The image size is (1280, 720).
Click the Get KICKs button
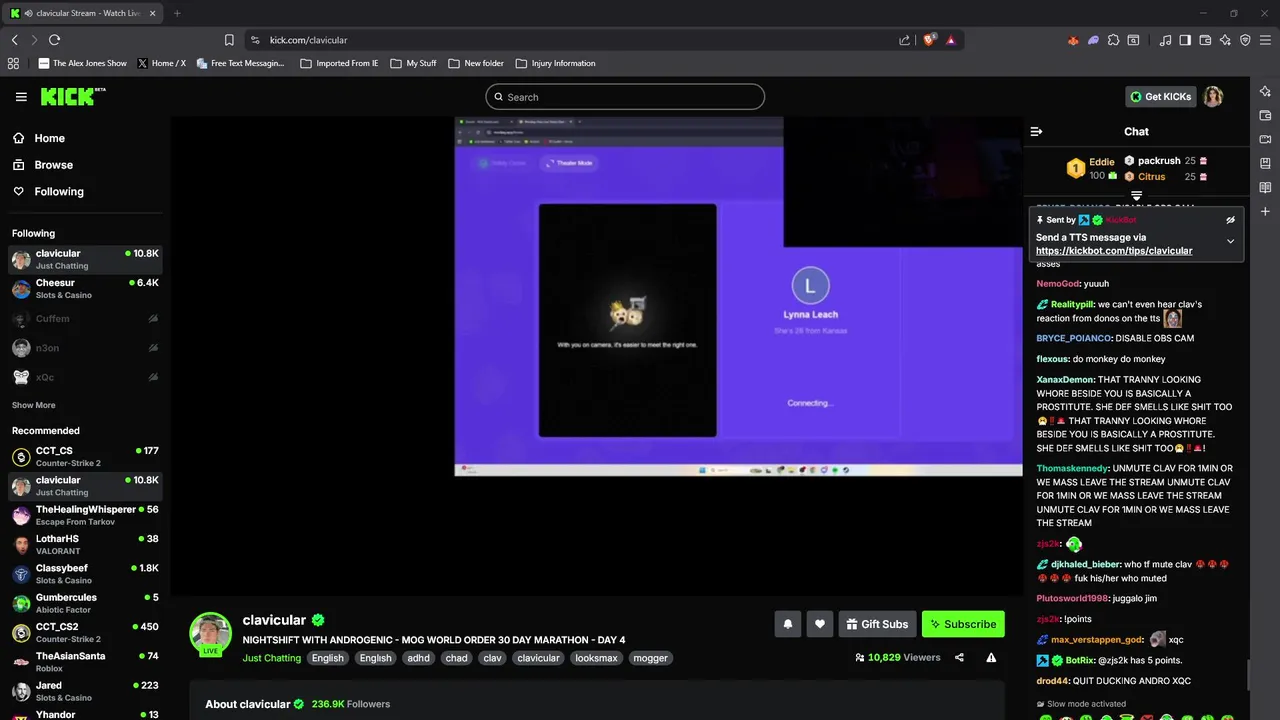(1160, 96)
